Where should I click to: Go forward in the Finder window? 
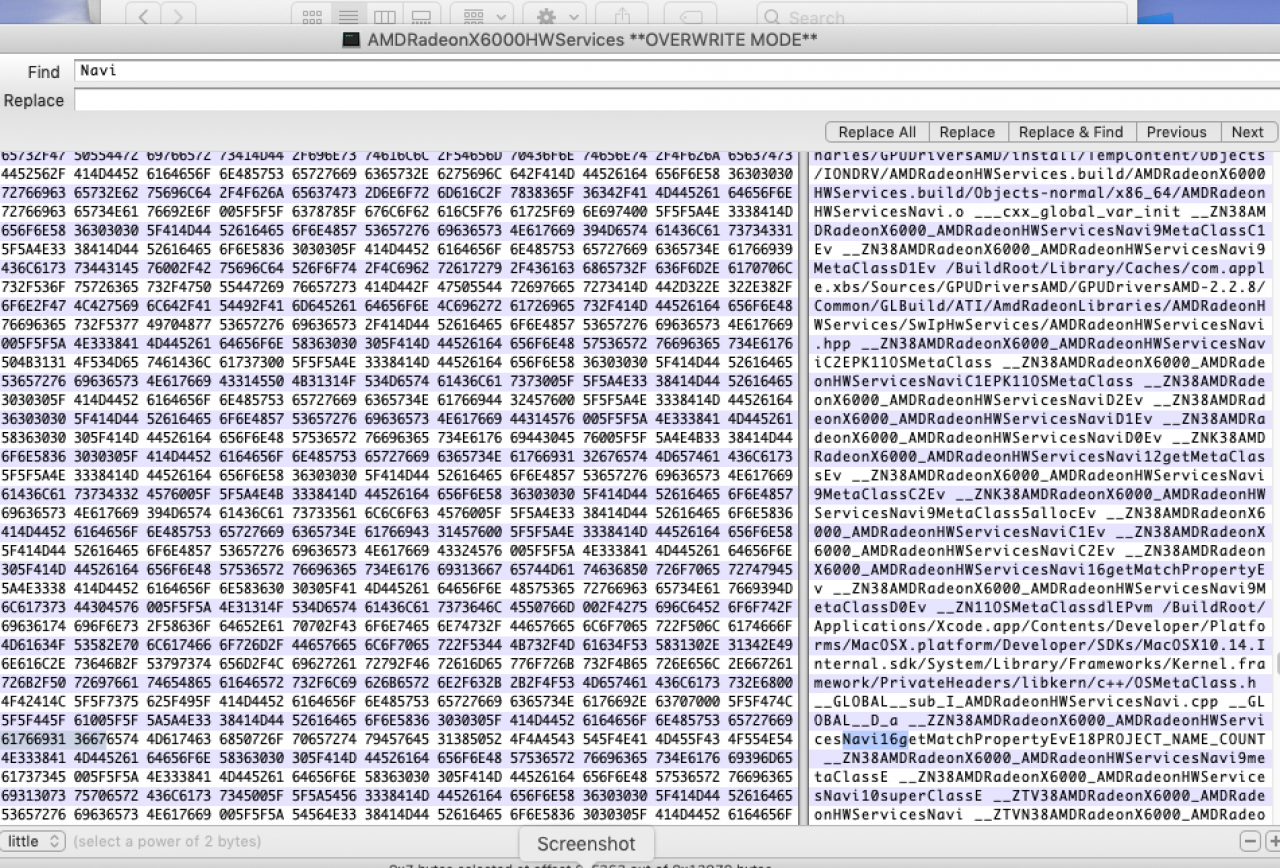click(x=178, y=16)
